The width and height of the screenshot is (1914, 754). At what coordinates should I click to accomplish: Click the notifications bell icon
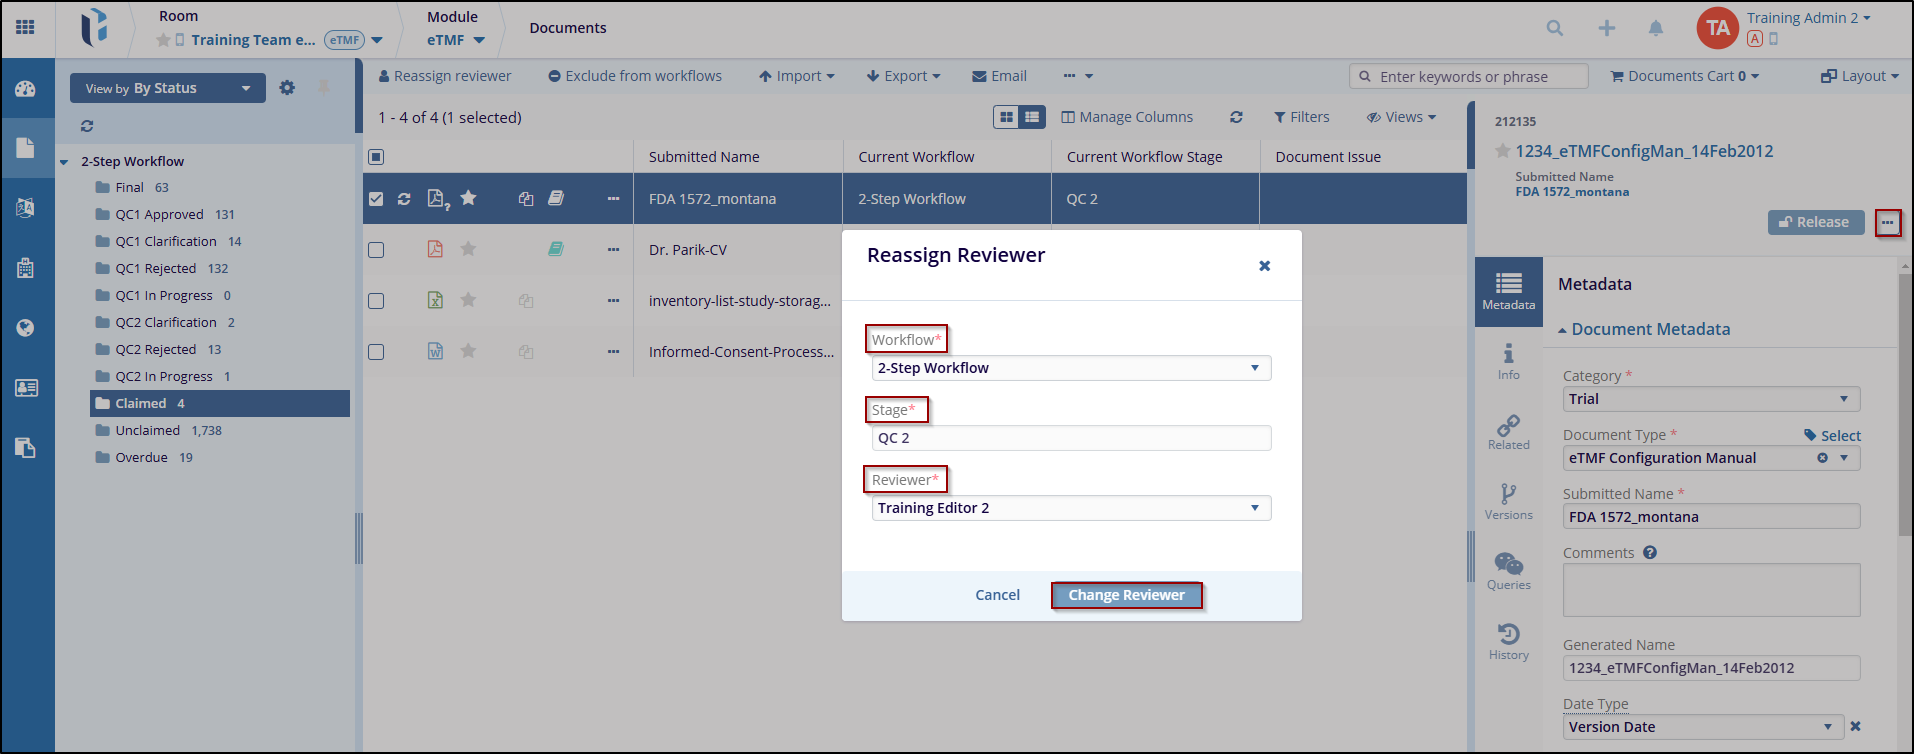(x=1656, y=28)
